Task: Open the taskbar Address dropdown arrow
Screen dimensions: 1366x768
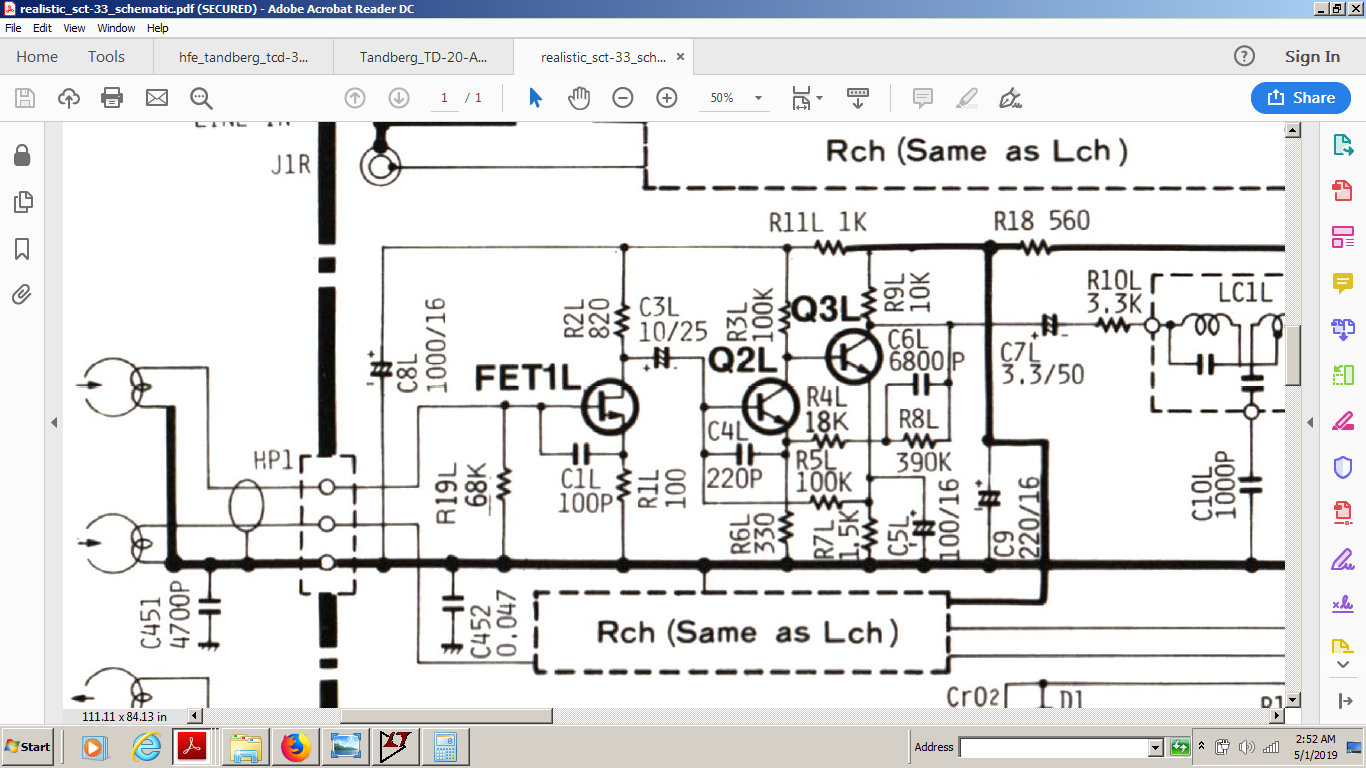Action: 1155,747
